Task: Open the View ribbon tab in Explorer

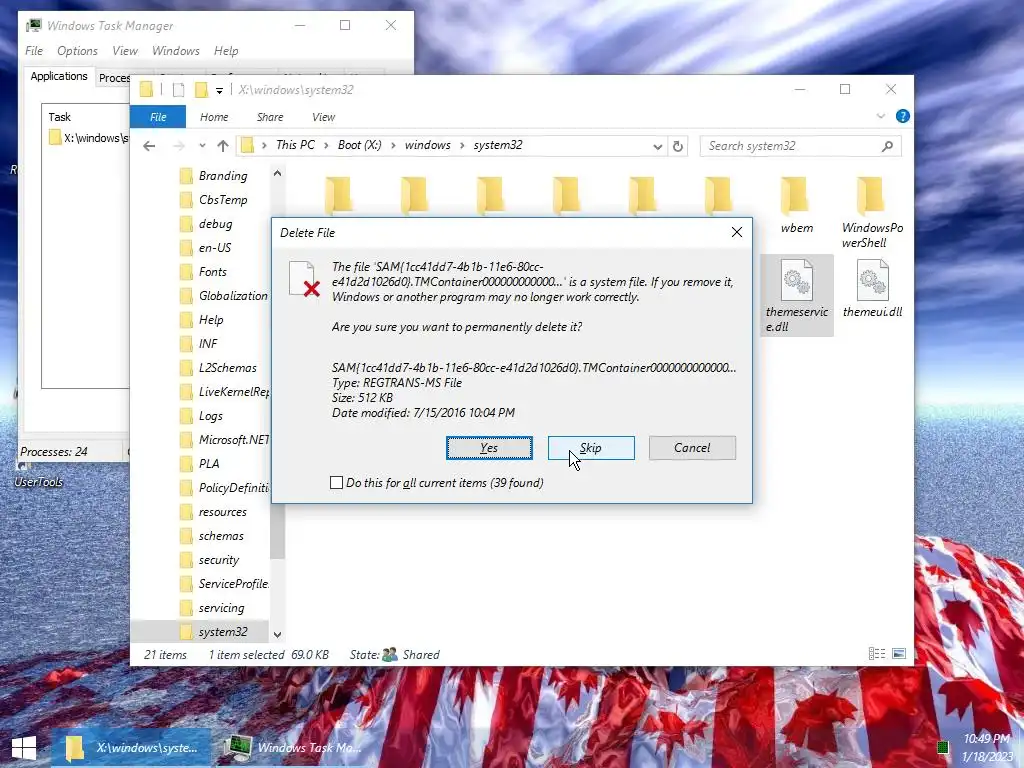Action: (x=323, y=117)
